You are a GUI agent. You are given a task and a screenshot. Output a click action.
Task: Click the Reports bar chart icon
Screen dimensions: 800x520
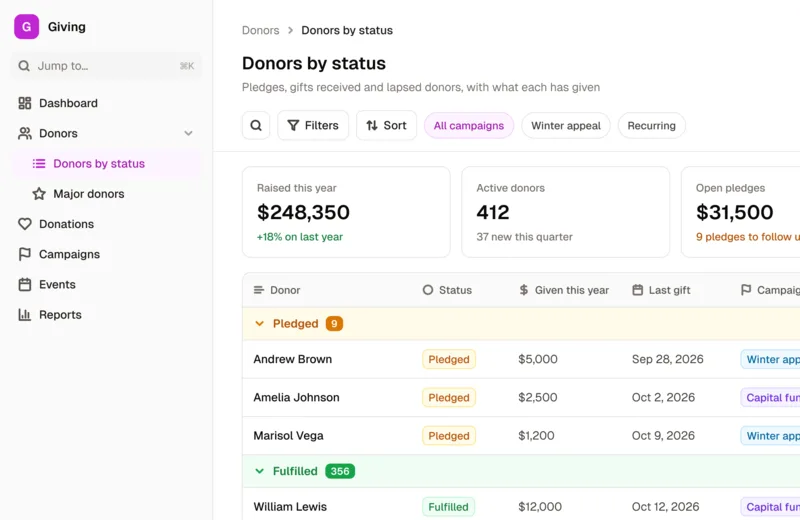24,314
